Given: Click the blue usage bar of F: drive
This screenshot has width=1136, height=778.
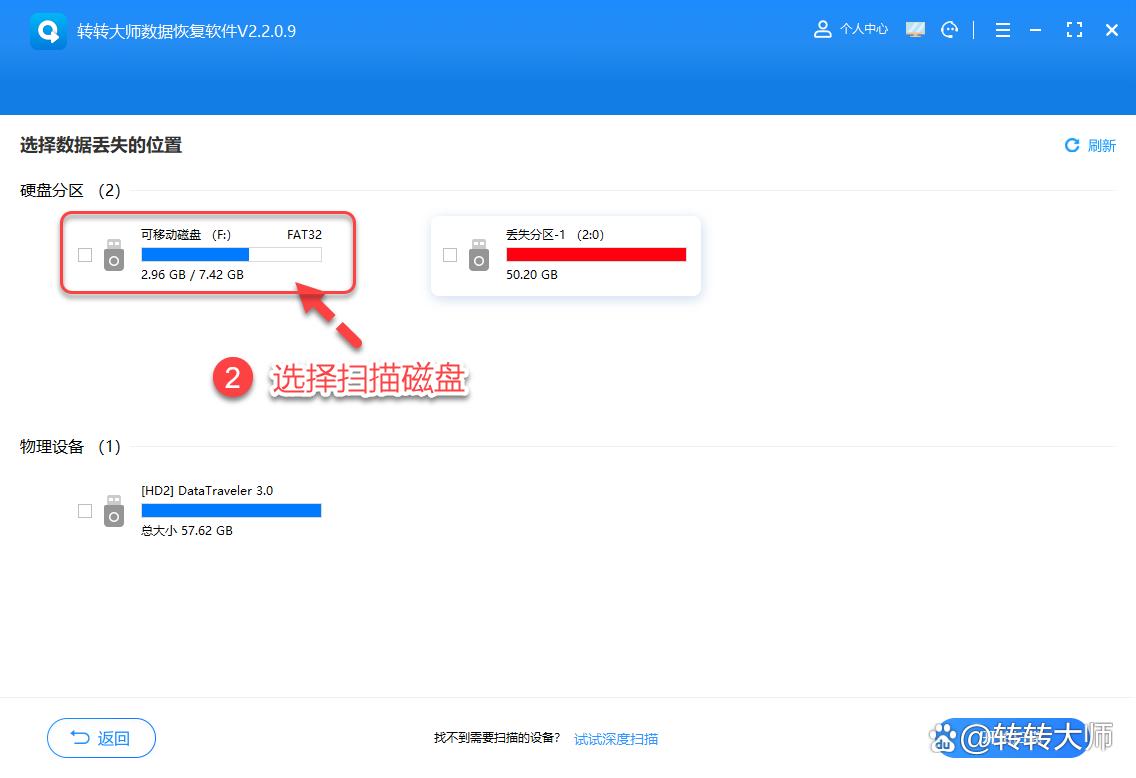Looking at the screenshot, I should [195, 255].
